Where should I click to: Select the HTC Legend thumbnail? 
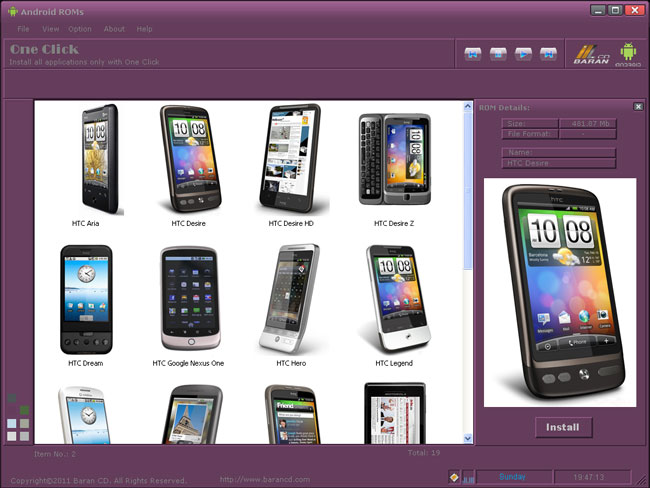pyautogui.click(x=397, y=298)
